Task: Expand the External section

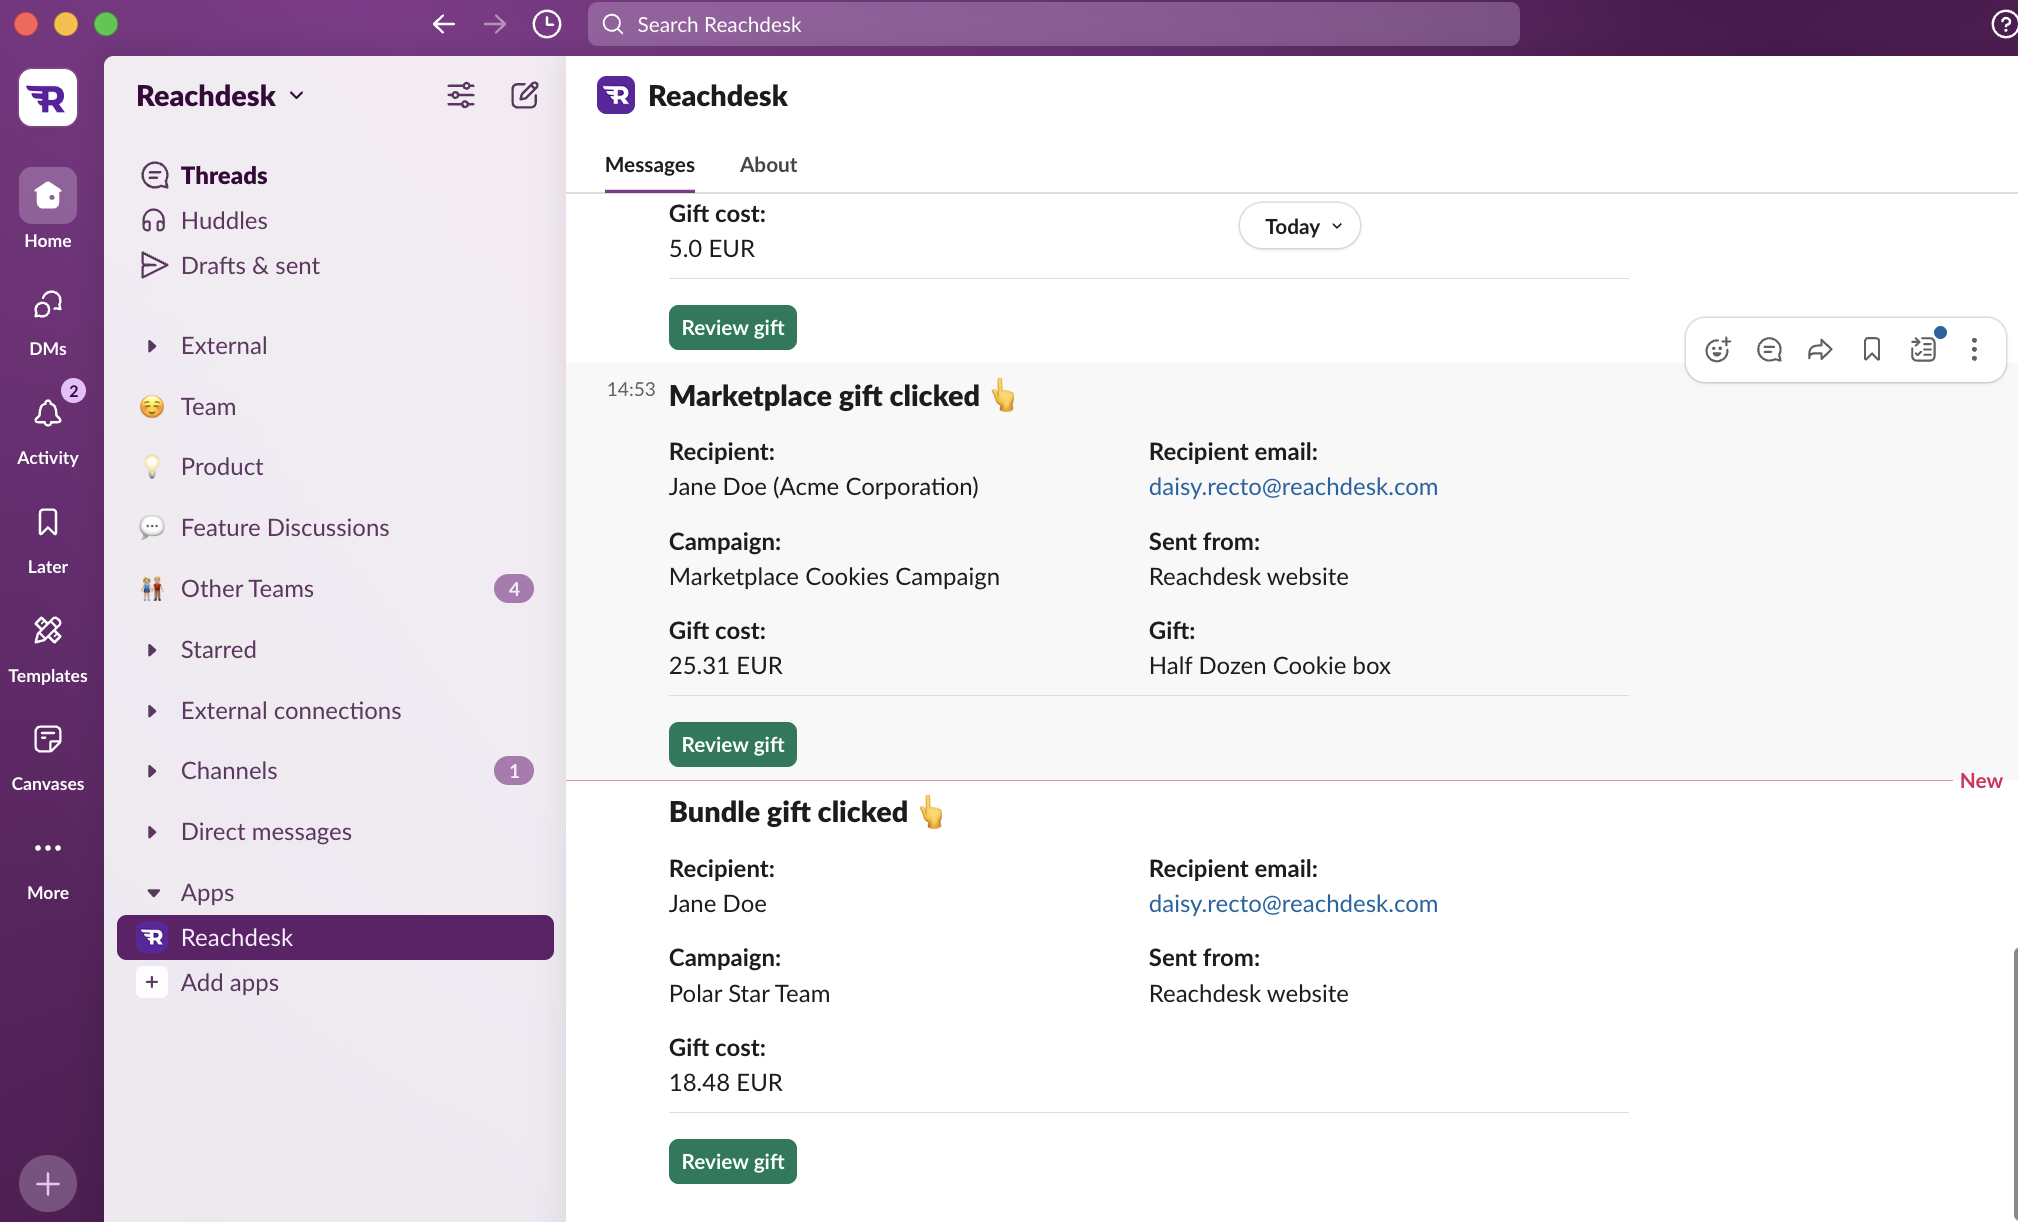Action: coord(152,346)
